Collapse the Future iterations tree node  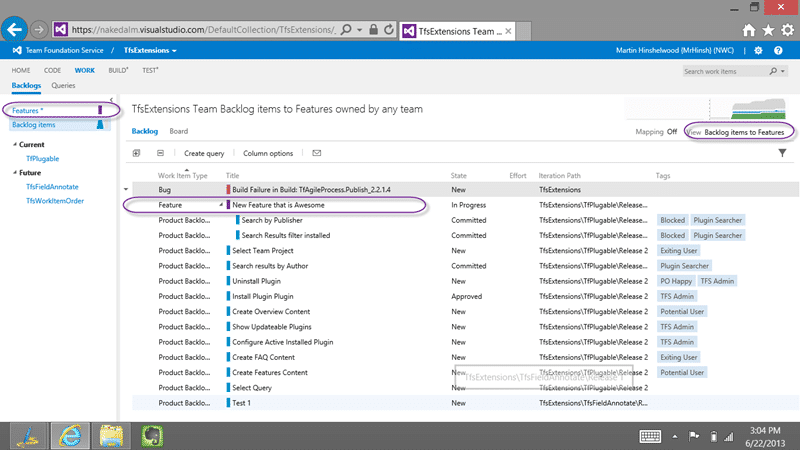(15, 172)
